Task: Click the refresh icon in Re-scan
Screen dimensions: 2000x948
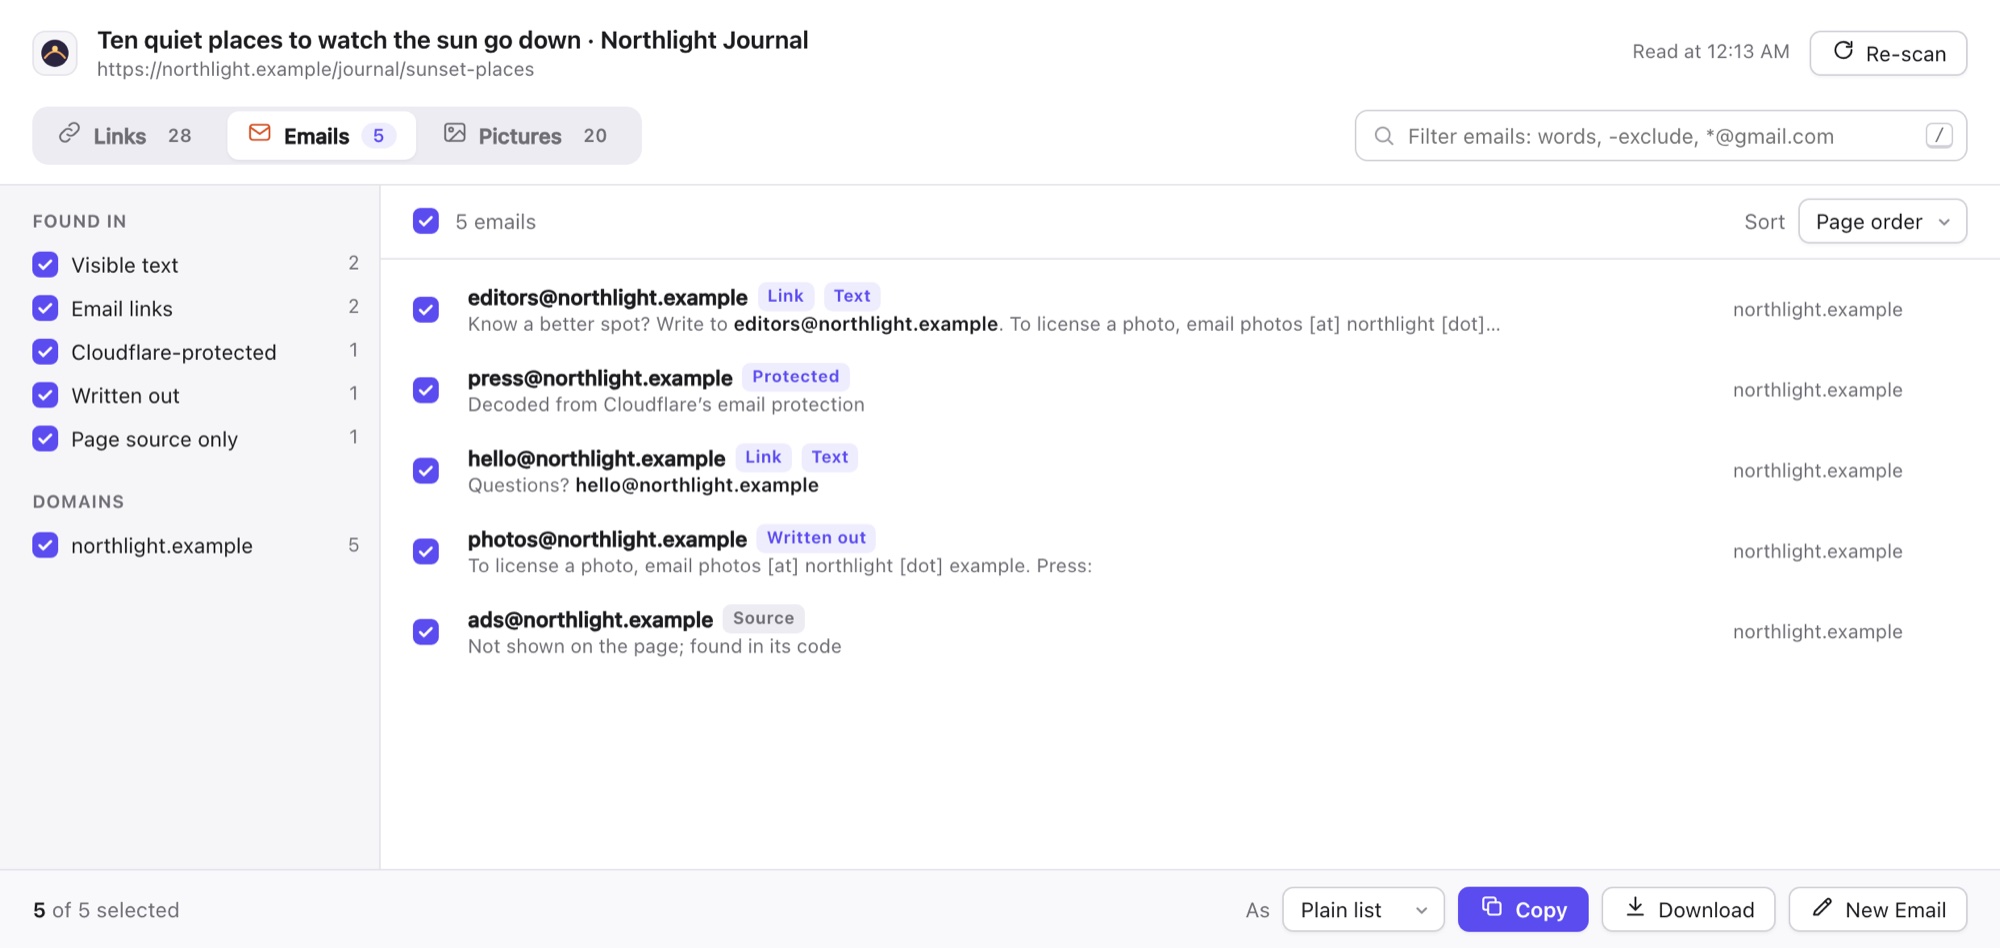Action: coord(1843,51)
